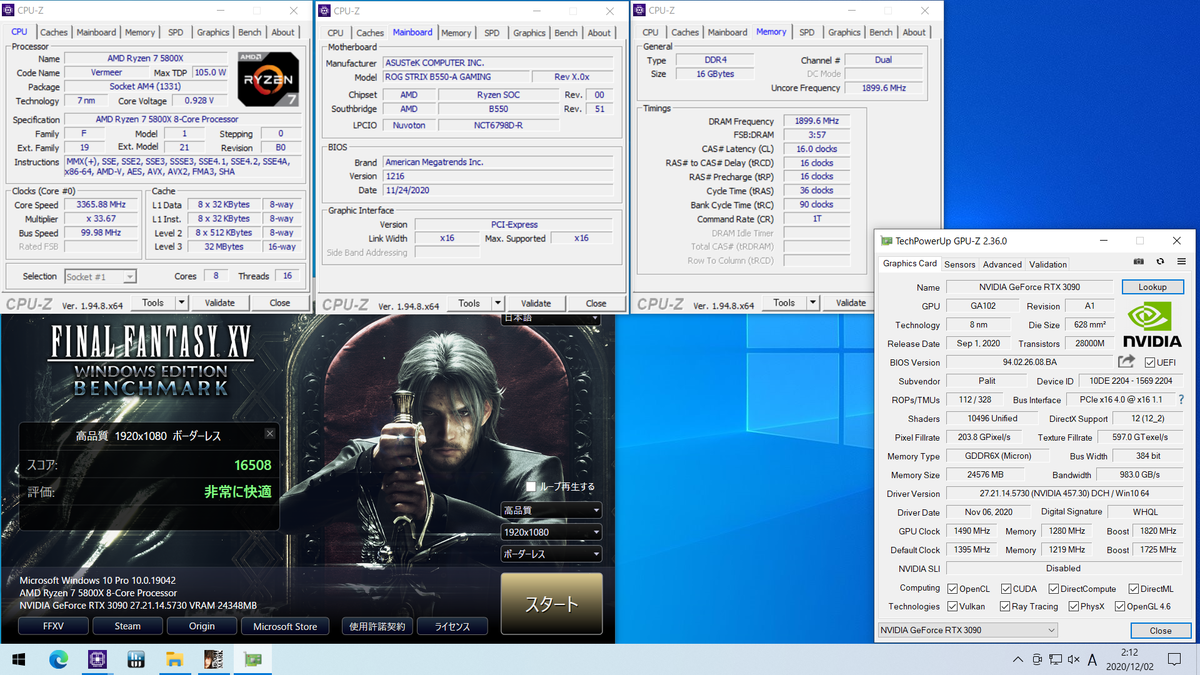Click the network tray icon
Image resolution: width=1200 pixels, height=675 pixels.
(x=1055, y=660)
